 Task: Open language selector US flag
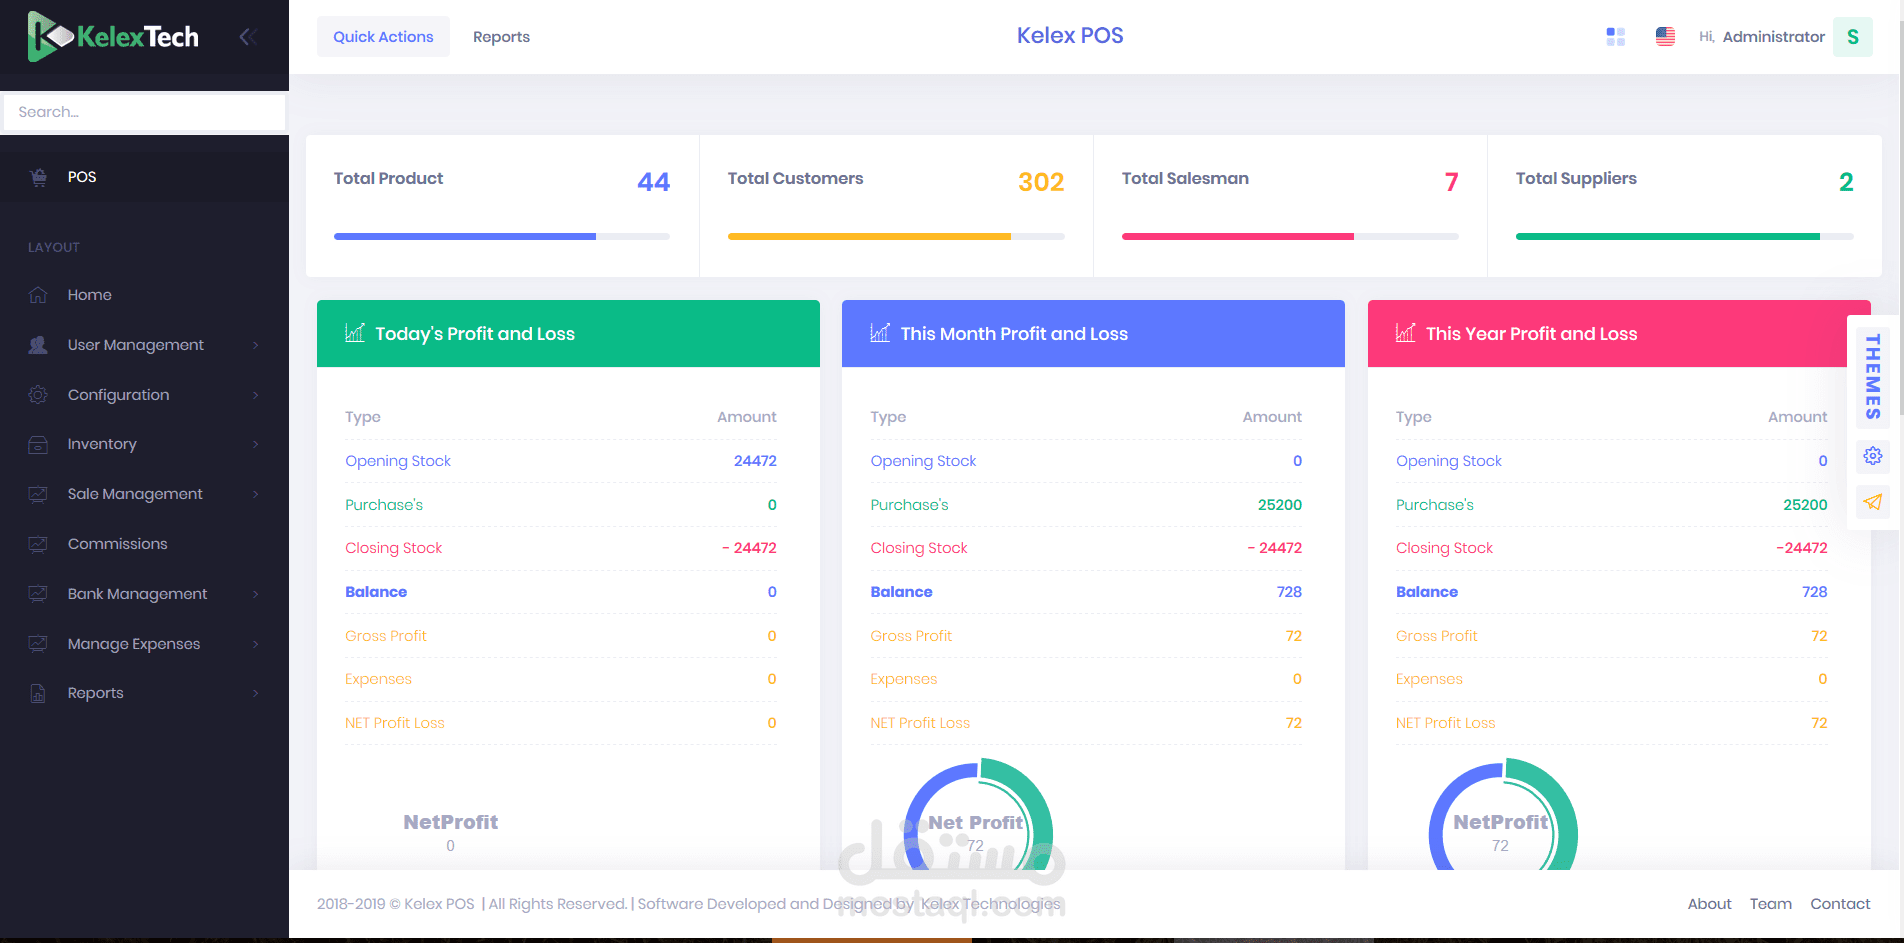(1665, 37)
